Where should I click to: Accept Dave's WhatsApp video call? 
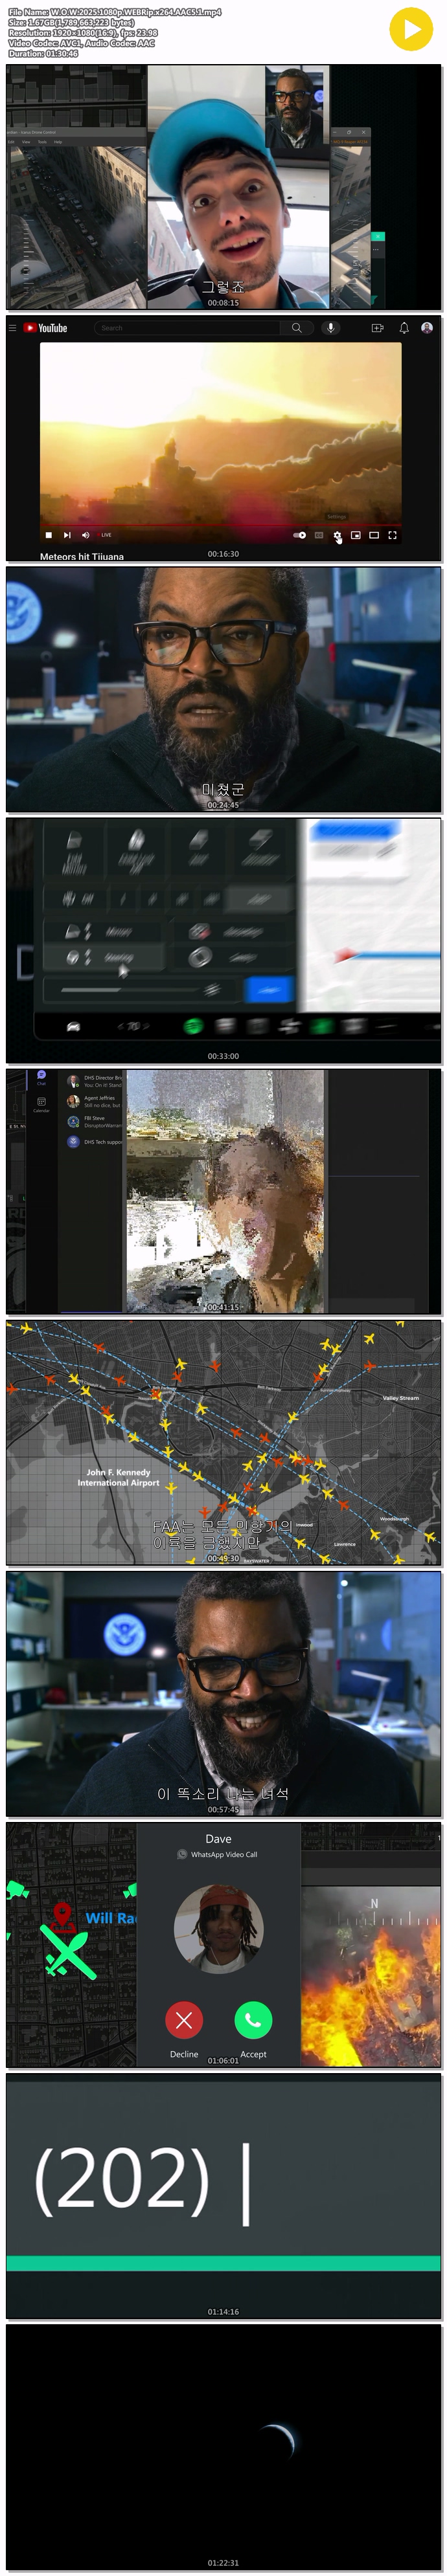point(253,2020)
